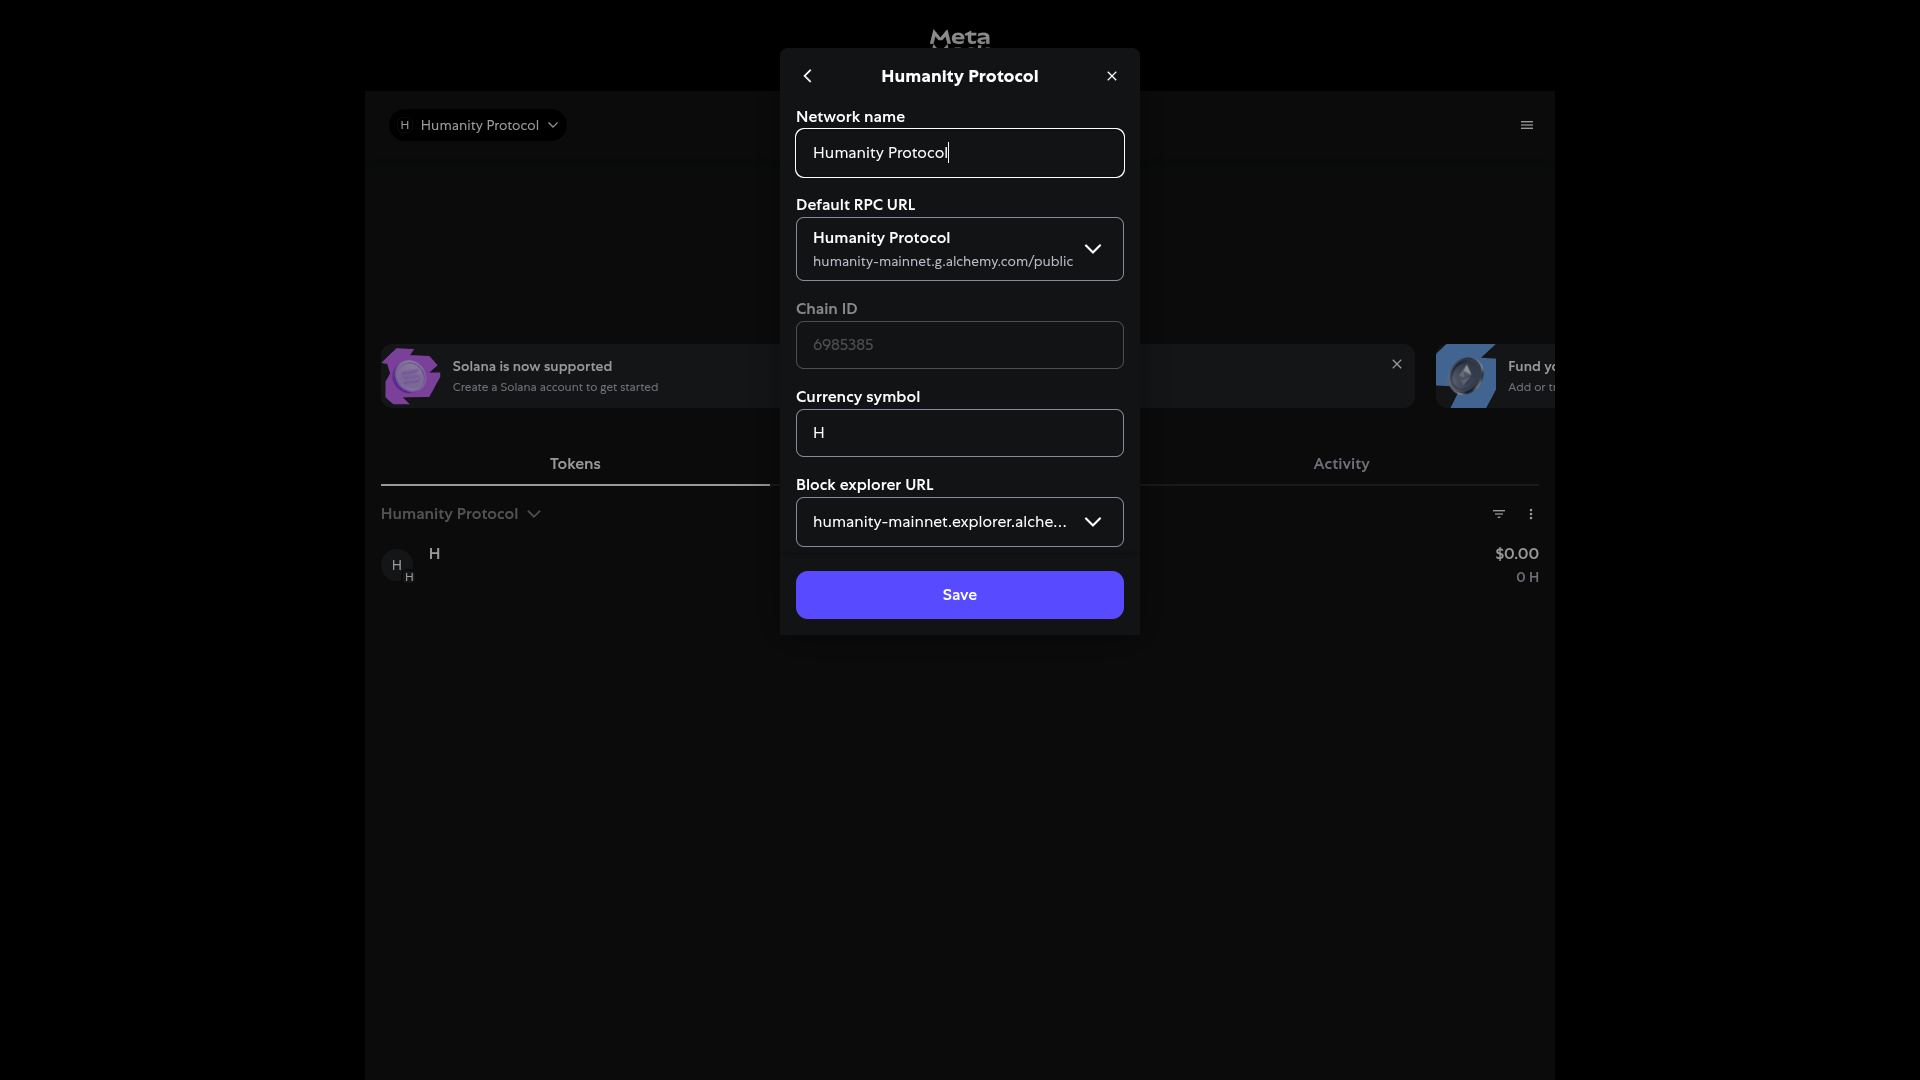Click the Ethereum coin fund banner icon

1465,376
